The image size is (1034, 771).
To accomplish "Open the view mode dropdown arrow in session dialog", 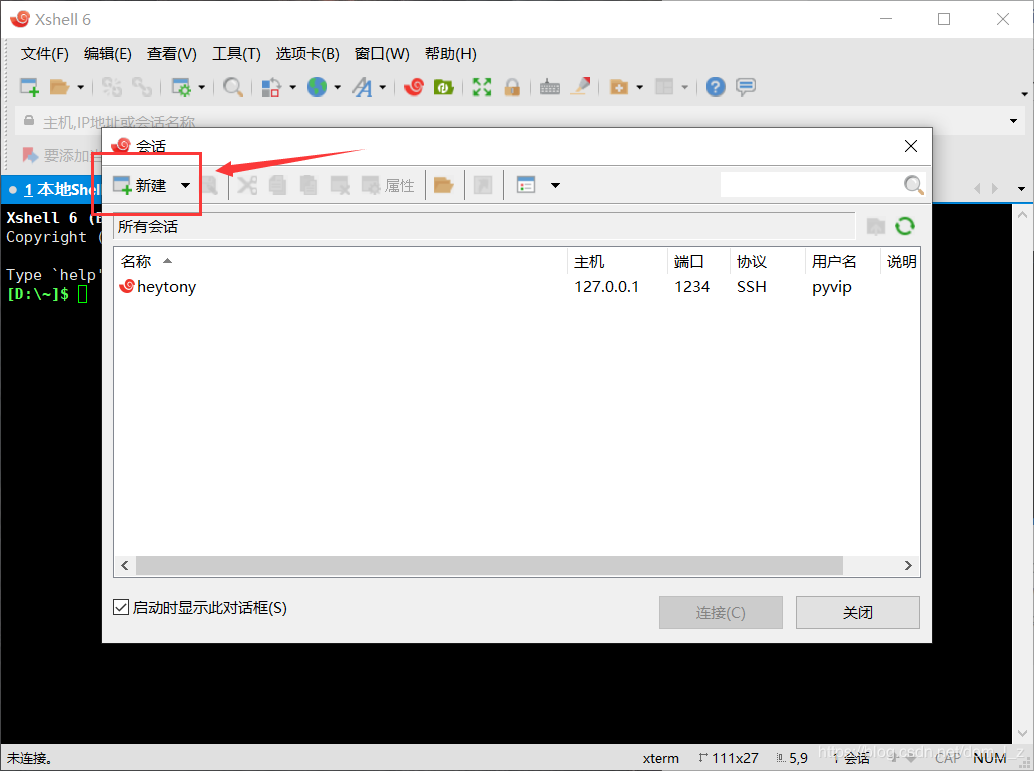I will point(555,185).
